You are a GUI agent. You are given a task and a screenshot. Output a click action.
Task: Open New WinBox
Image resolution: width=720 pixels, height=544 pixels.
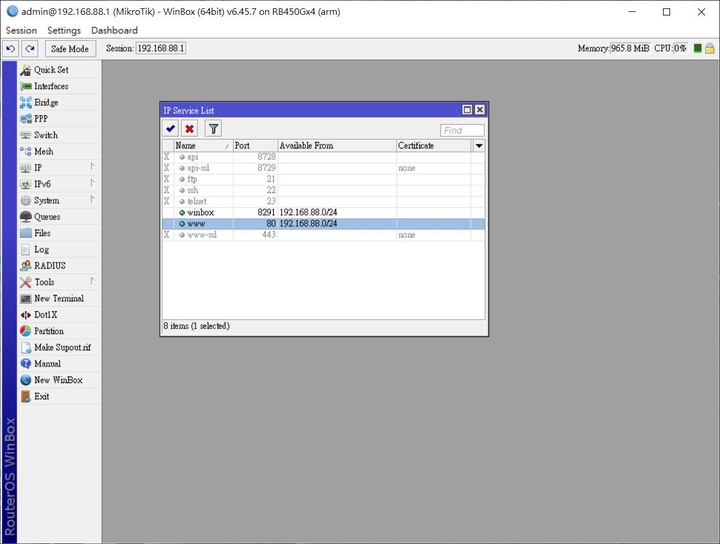(x=59, y=380)
